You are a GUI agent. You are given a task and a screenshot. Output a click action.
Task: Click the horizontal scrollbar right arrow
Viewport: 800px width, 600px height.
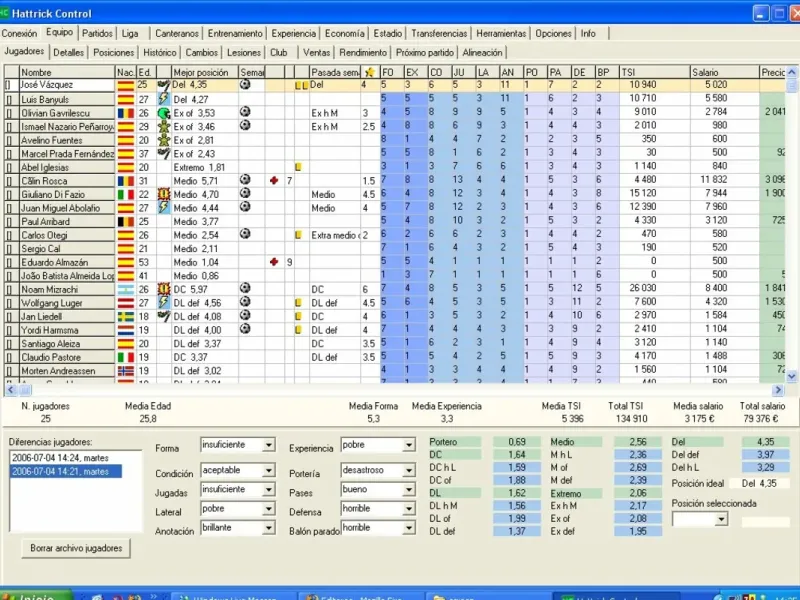[x=778, y=390]
